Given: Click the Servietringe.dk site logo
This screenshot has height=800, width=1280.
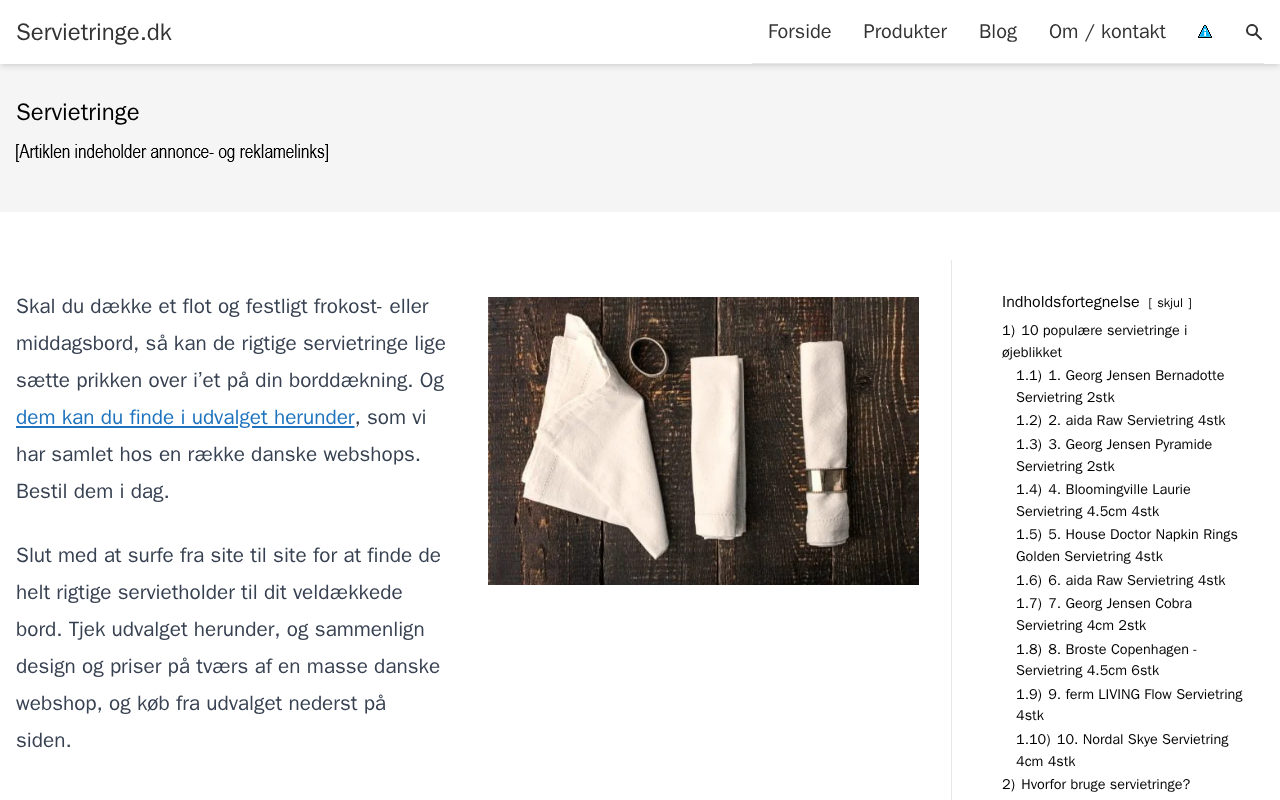Looking at the screenshot, I should pyautogui.click(x=94, y=32).
